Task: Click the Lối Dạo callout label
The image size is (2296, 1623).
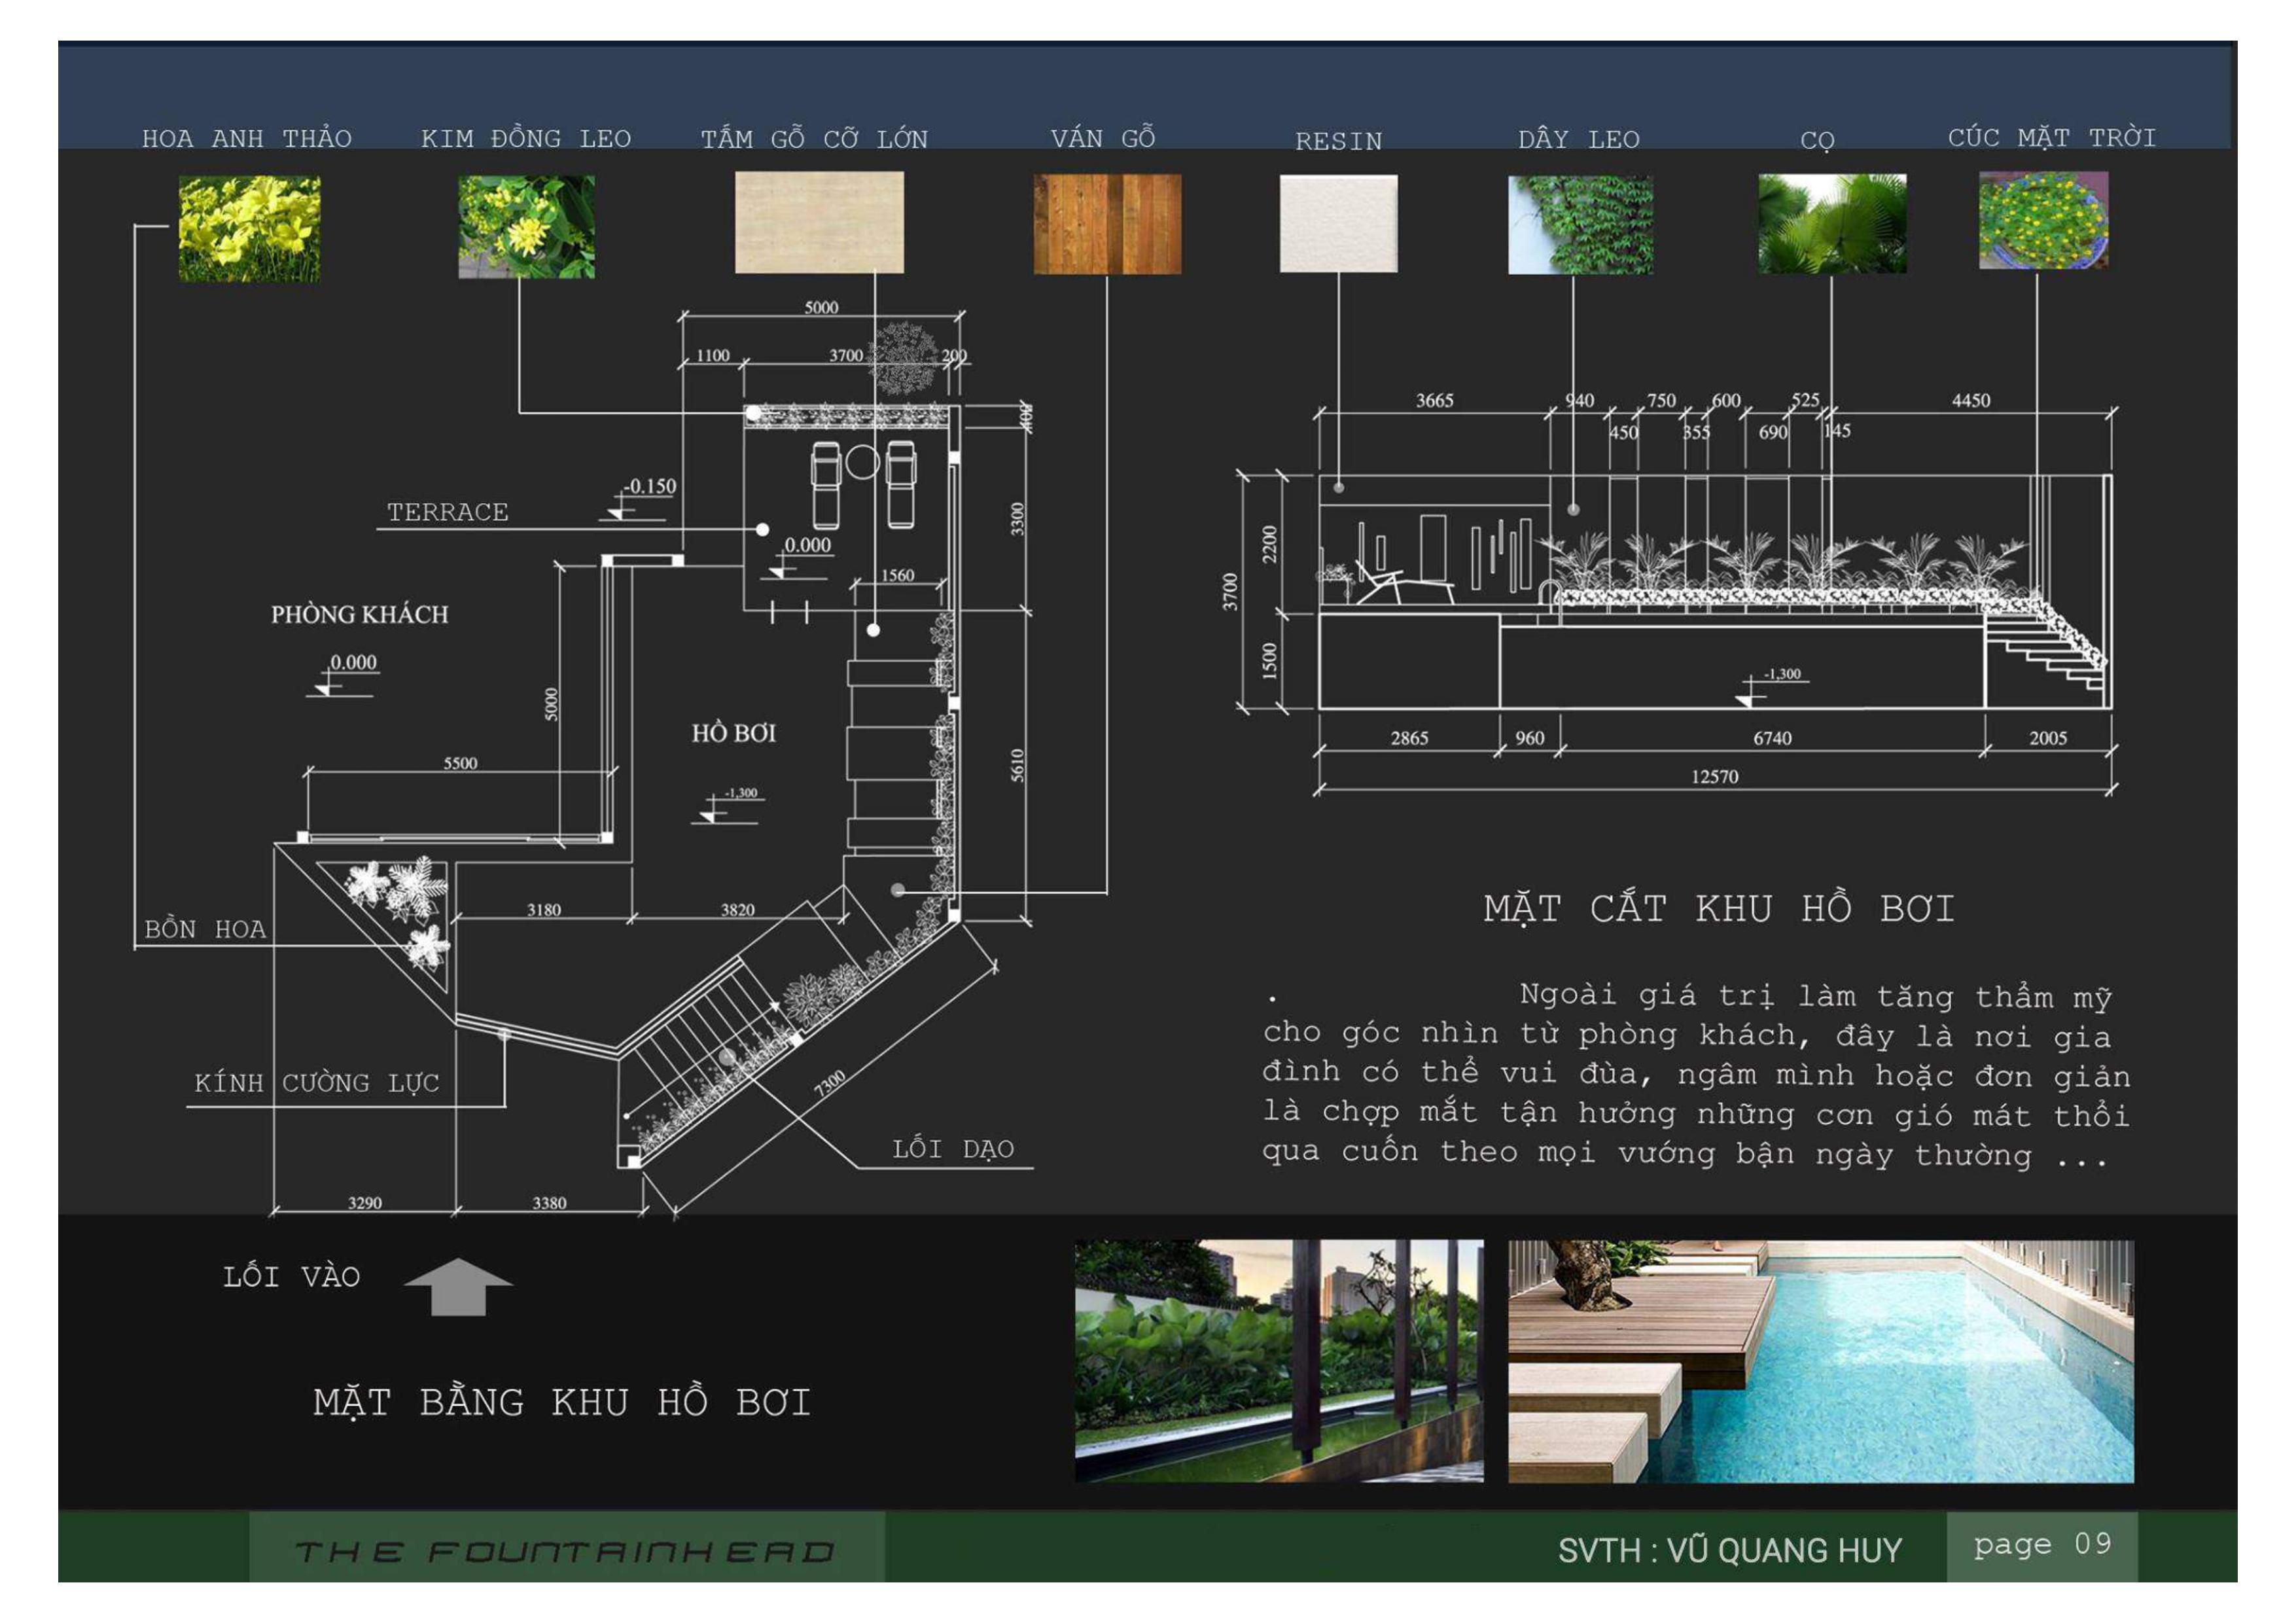Action: point(953,1149)
